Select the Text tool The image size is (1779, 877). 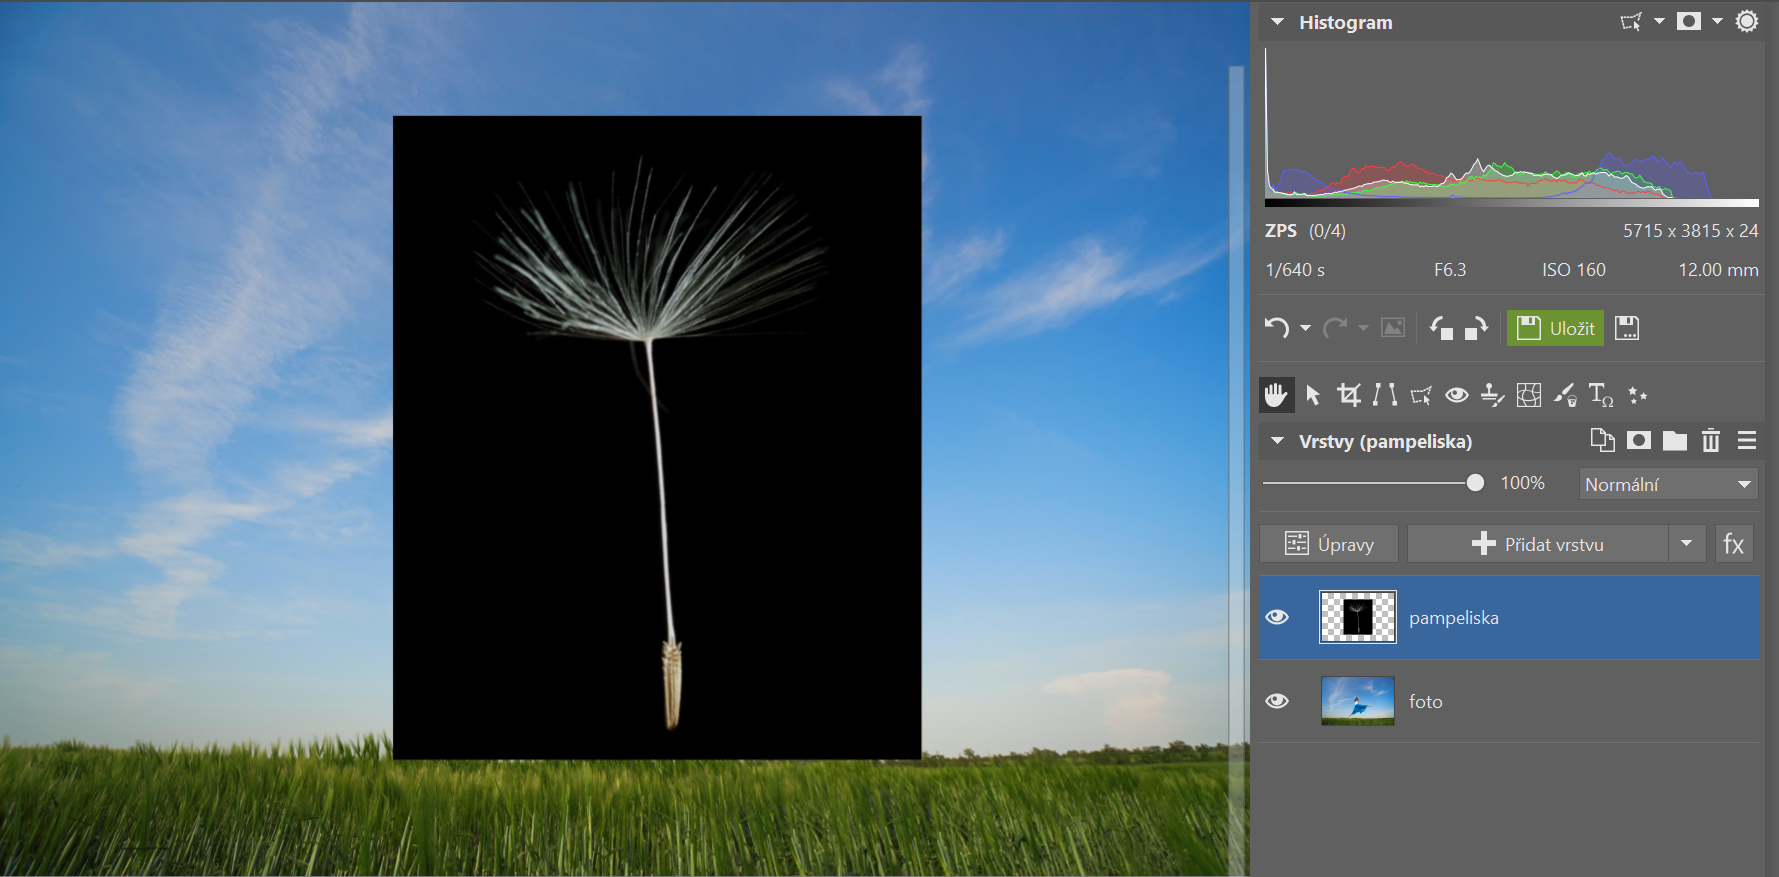click(x=1600, y=395)
